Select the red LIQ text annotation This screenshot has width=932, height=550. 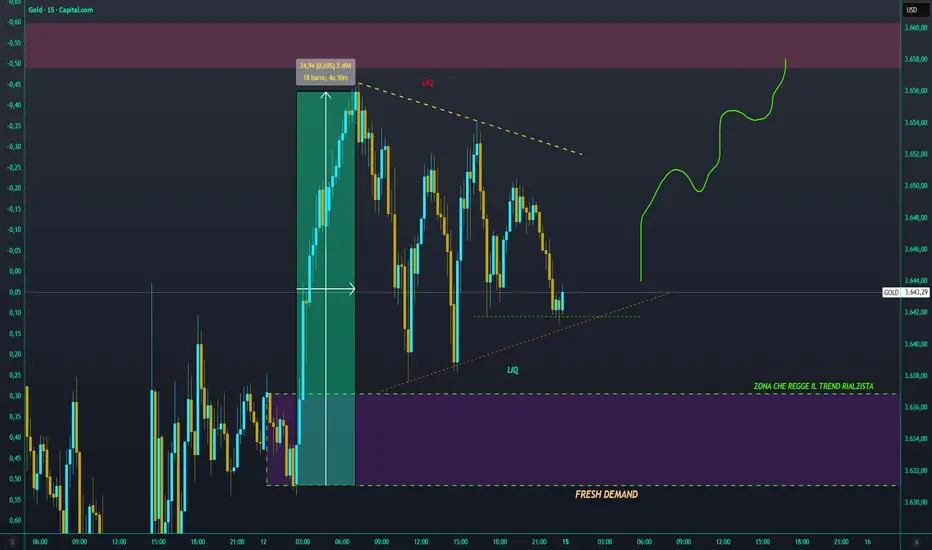[x=427, y=83]
